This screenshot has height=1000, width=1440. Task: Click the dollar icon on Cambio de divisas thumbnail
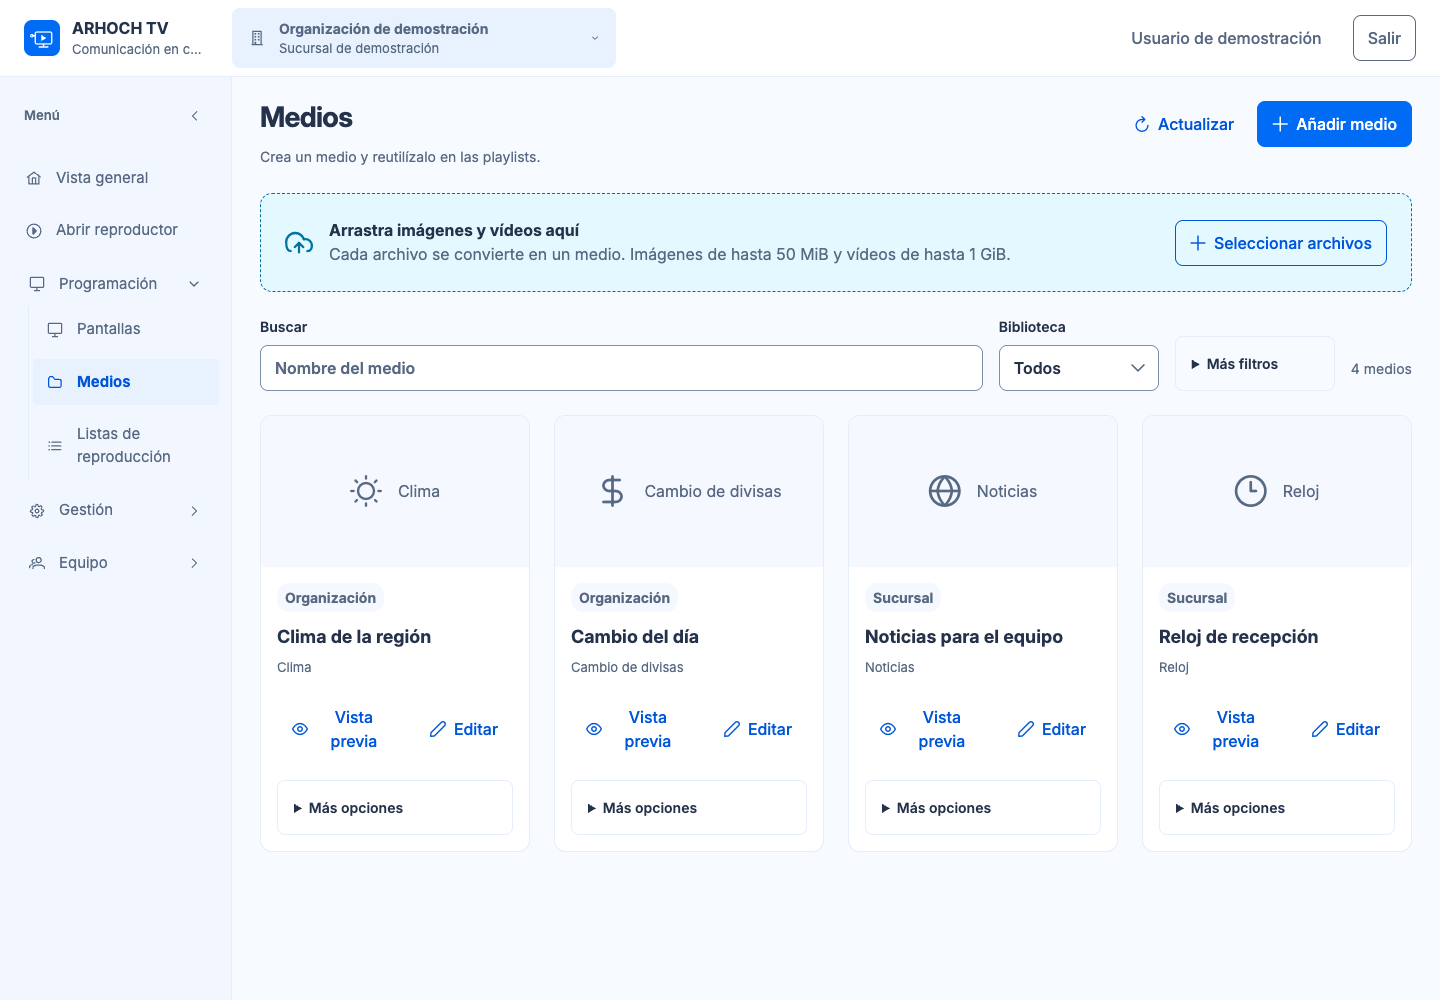(612, 491)
